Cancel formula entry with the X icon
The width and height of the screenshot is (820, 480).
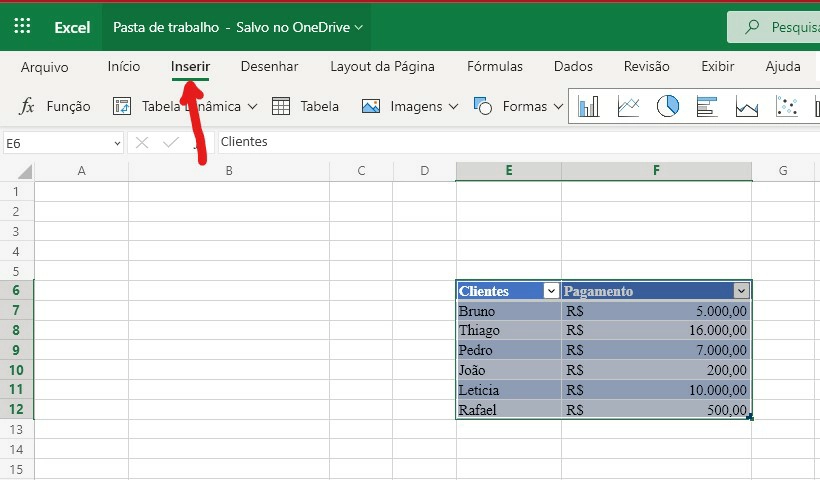click(142, 142)
